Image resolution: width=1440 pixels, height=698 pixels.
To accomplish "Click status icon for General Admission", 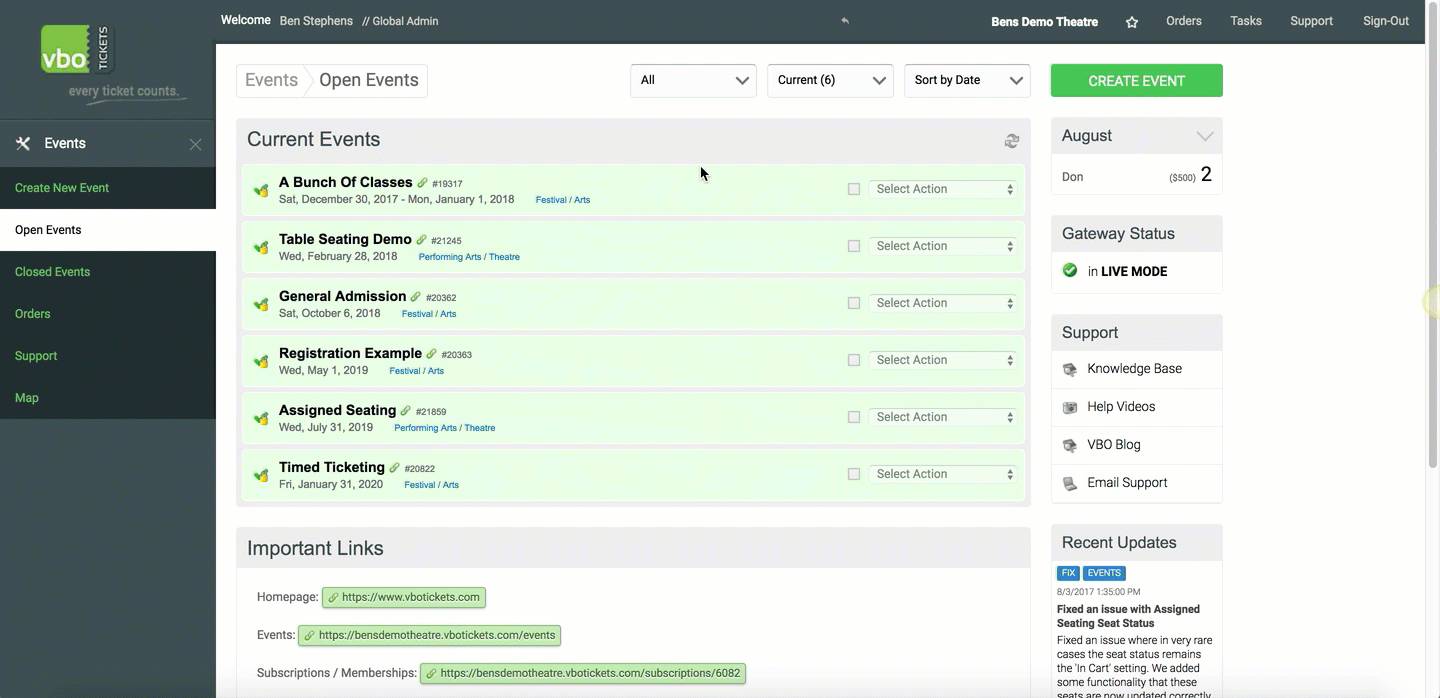I will 261,304.
